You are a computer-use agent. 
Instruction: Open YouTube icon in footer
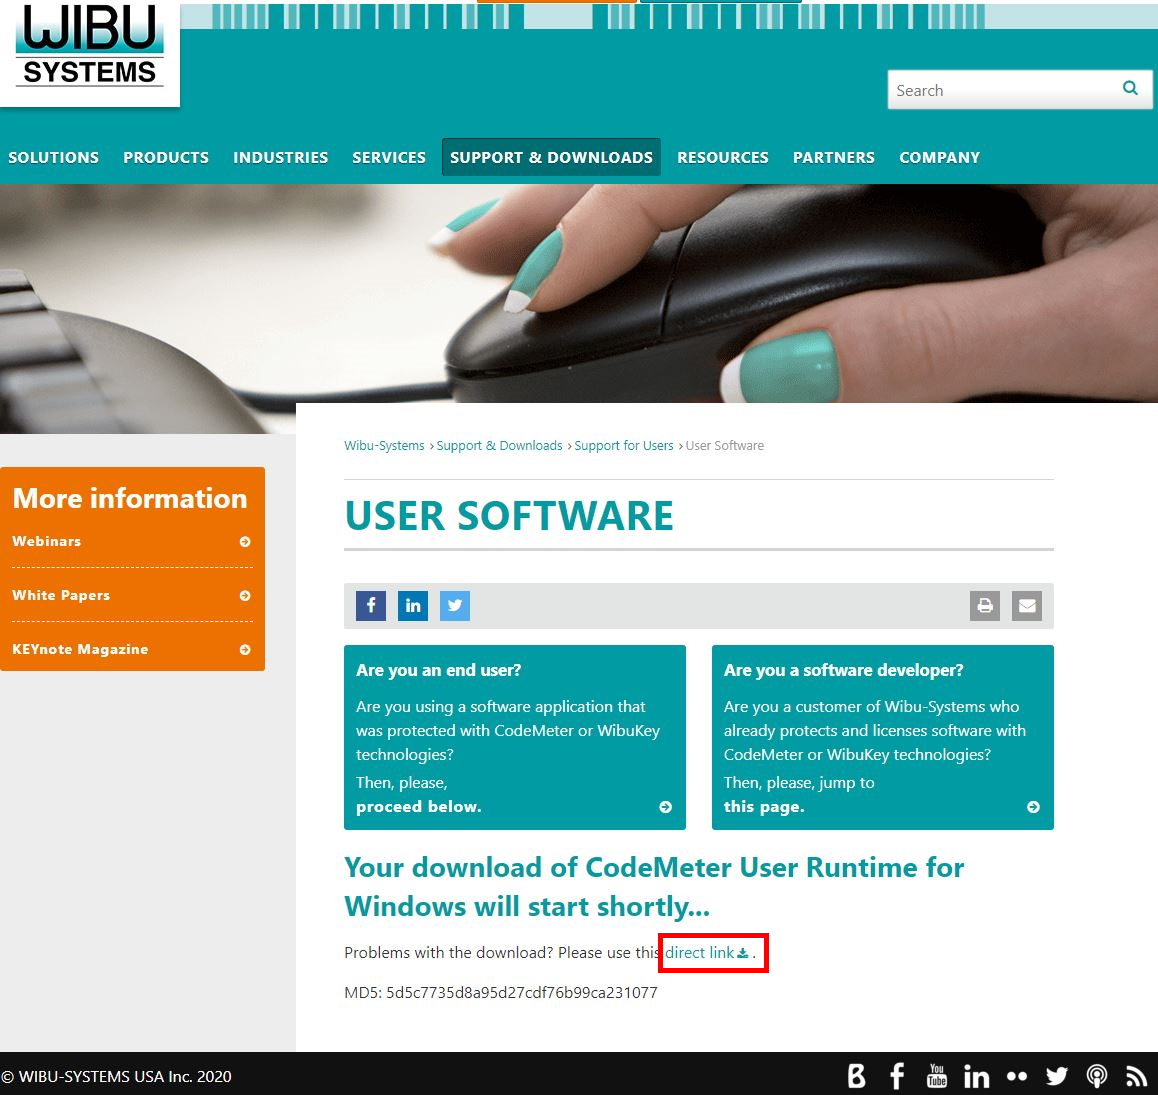click(937, 1076)
